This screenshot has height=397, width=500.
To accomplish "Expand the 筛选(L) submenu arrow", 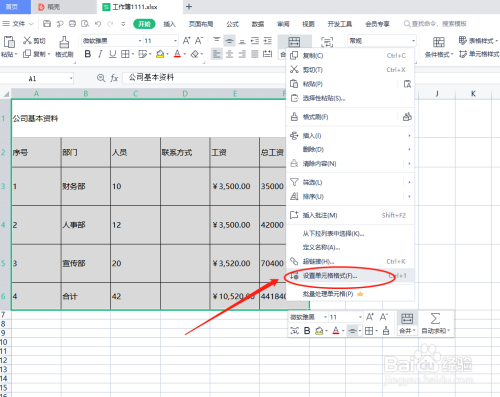I will [409, 182].
